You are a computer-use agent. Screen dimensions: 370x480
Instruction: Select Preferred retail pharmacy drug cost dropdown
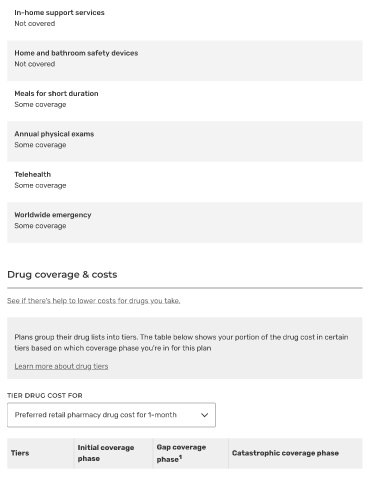111,415
